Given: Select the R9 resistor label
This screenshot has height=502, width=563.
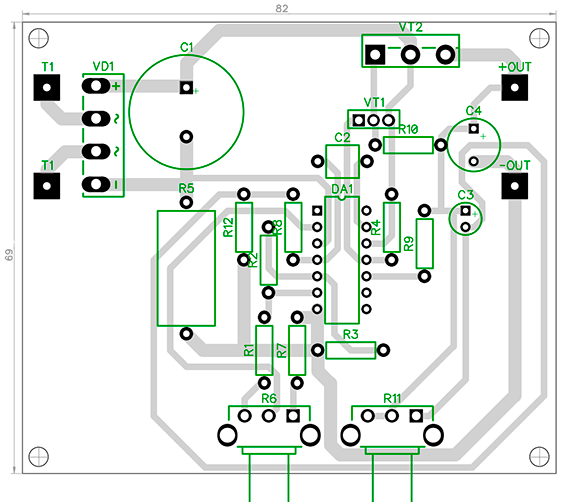Looking at the screenshot, I should pos(409,244).
